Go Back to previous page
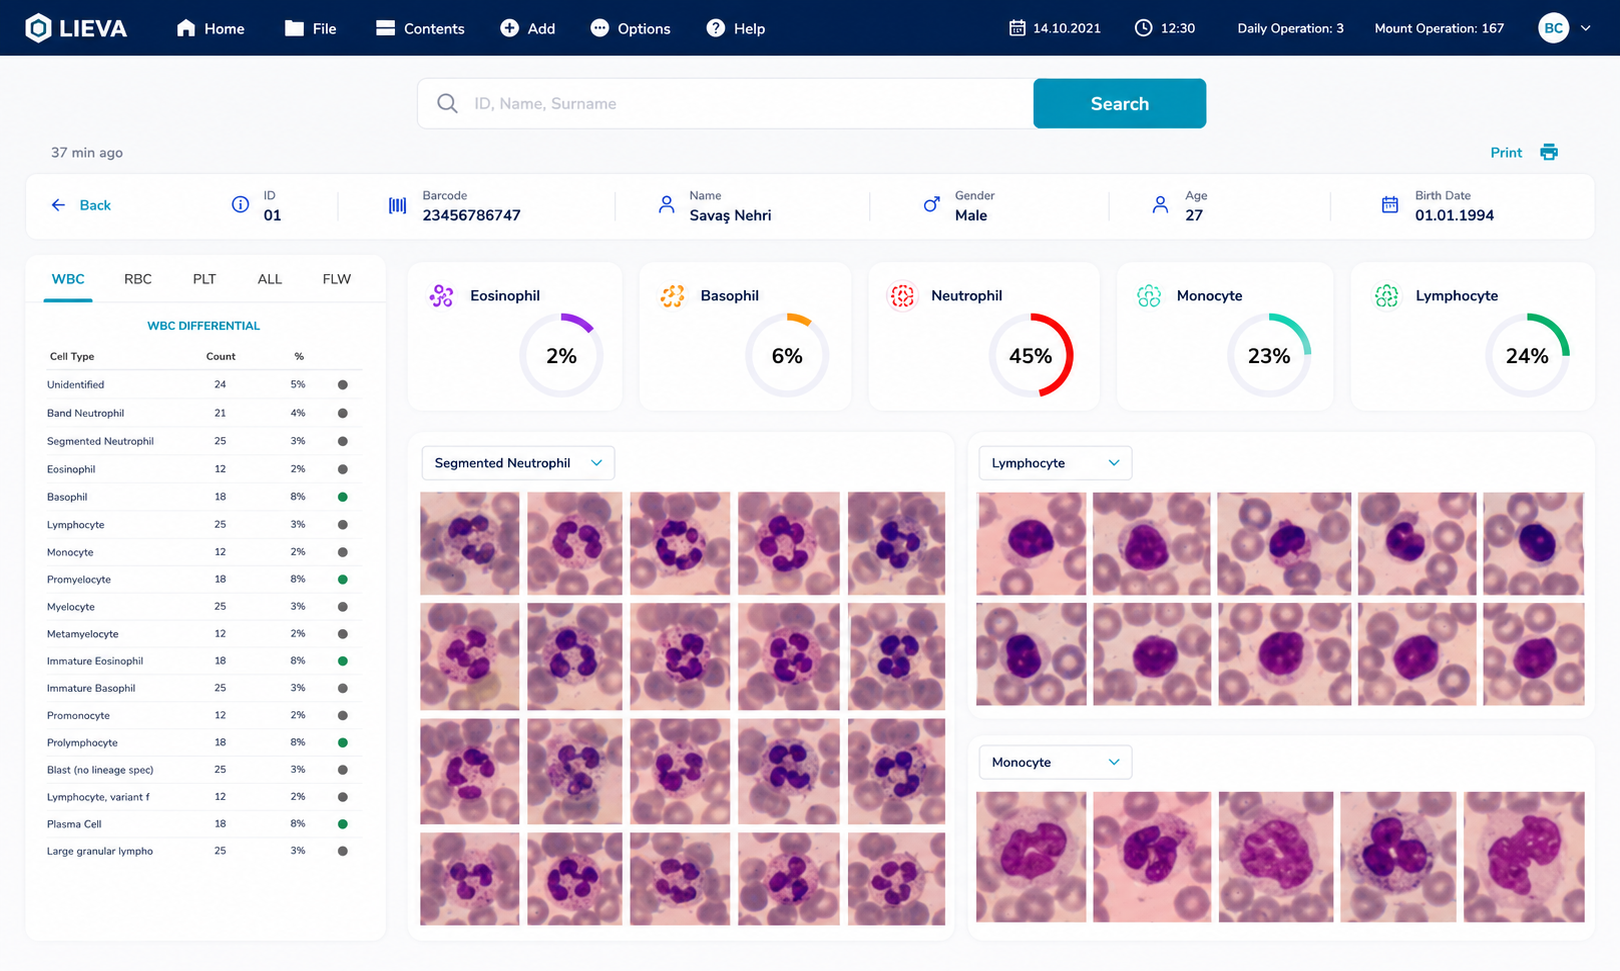The image size is (1620, 971). coord(81,205)
